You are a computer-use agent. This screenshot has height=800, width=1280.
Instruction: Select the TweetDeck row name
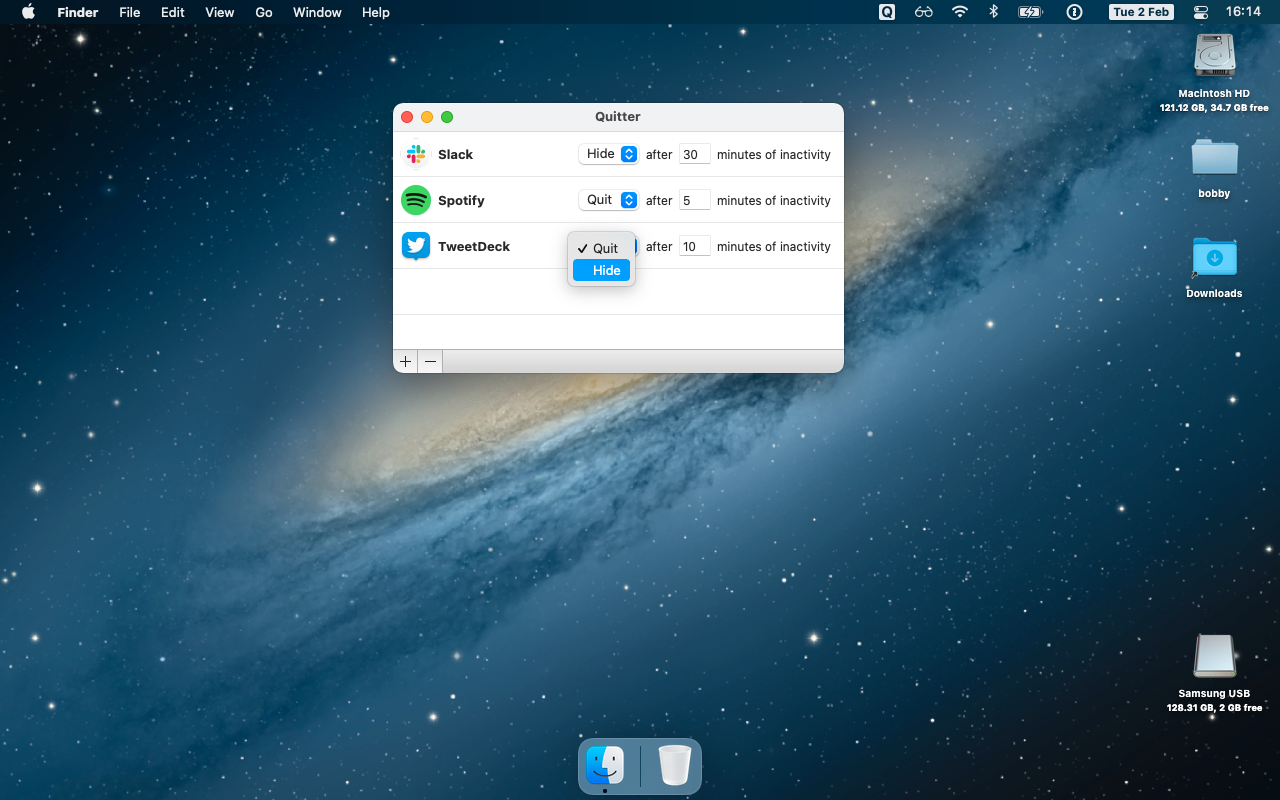point(474,246)
